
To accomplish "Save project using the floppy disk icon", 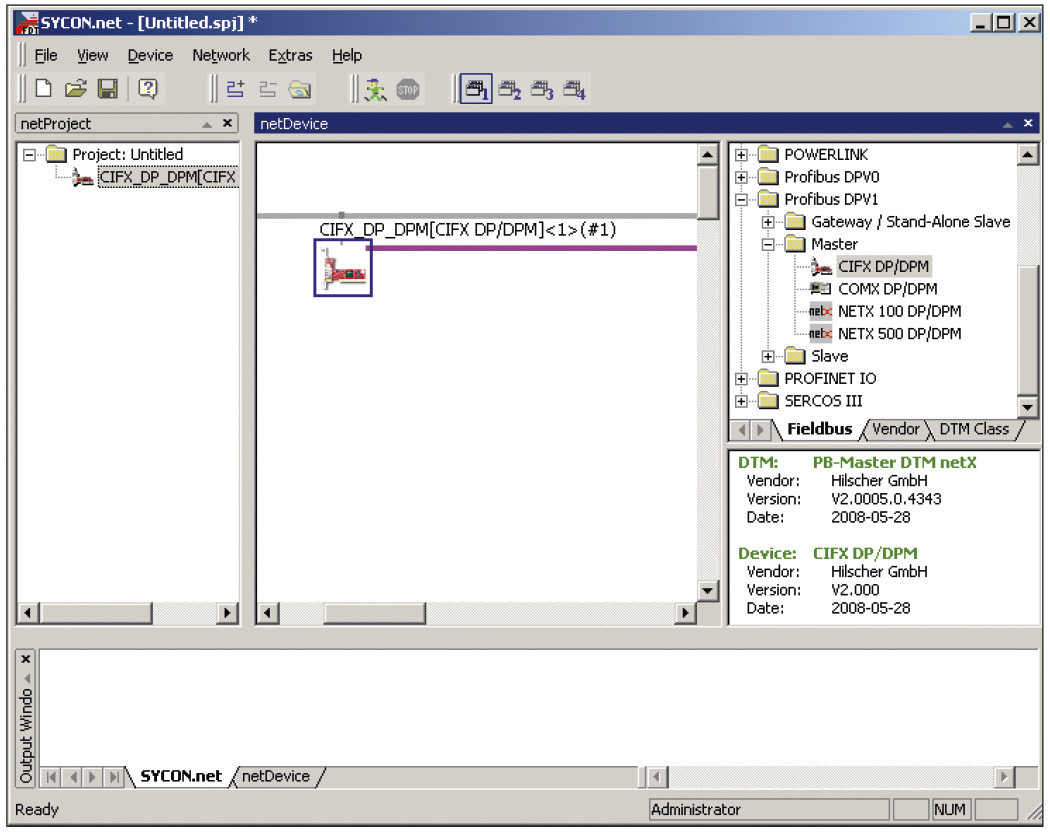I will (x=108, y=89).
